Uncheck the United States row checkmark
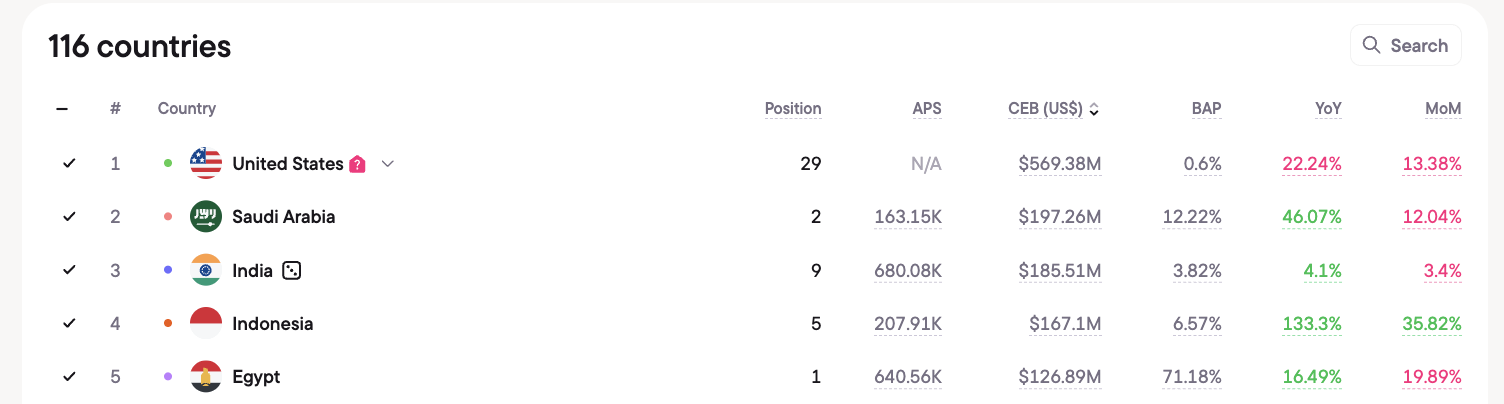 [x=69, y=163]
